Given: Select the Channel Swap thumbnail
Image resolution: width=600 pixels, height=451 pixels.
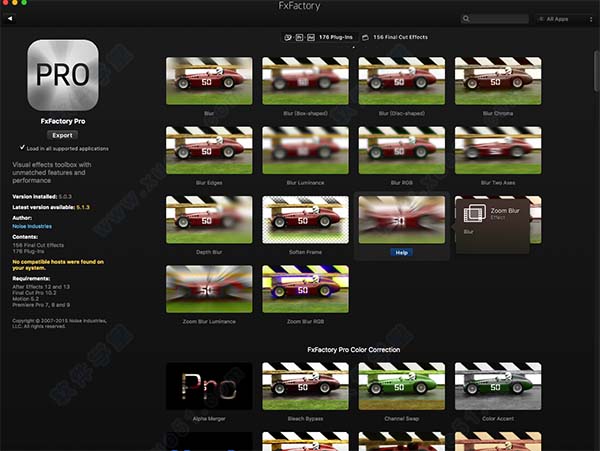Looking at the screenshot, I should tap(402, 386).
